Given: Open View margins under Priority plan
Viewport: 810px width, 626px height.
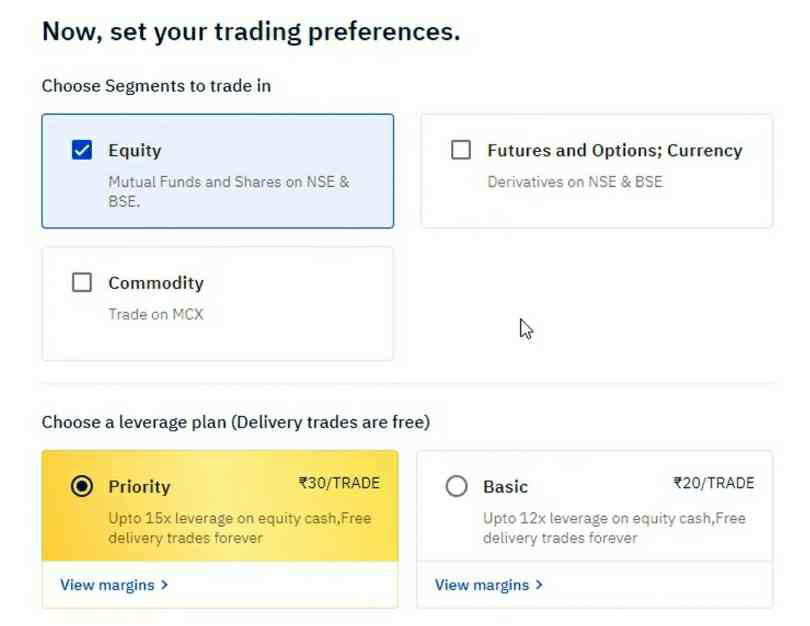Looking at the screenshot, I should [x=108, y=584].
